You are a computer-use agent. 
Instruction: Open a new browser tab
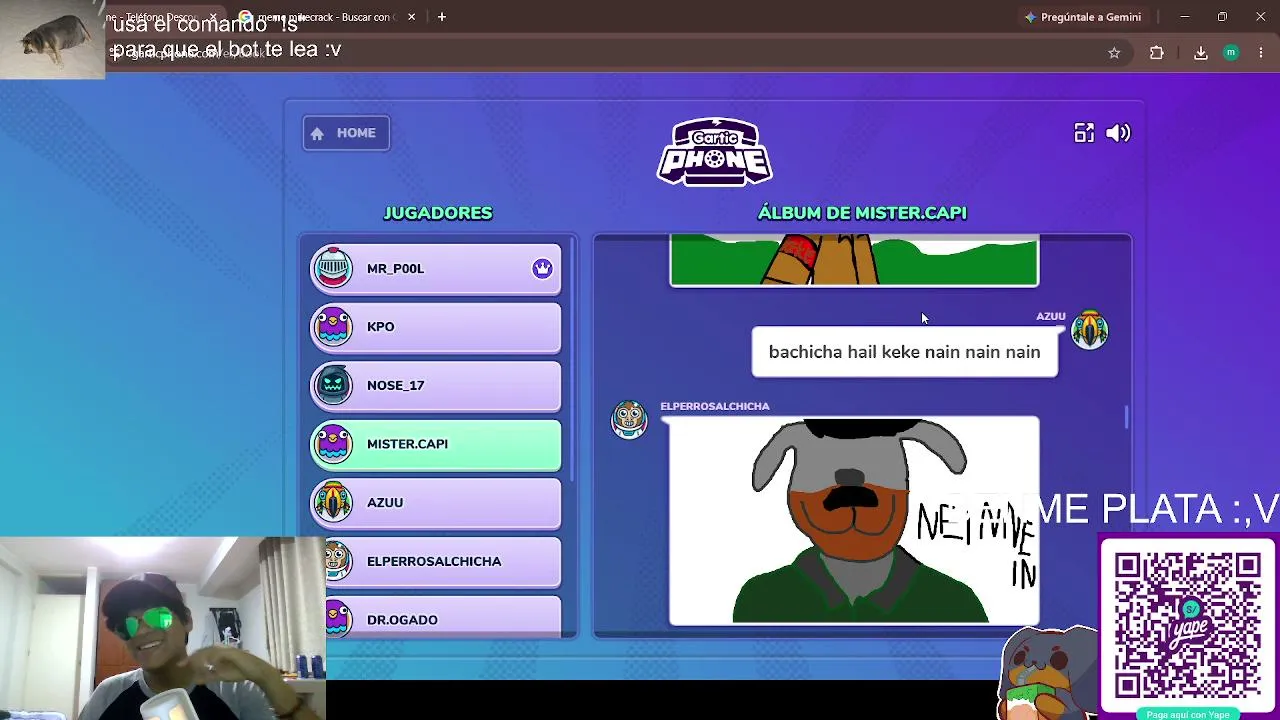pos(442,17)
